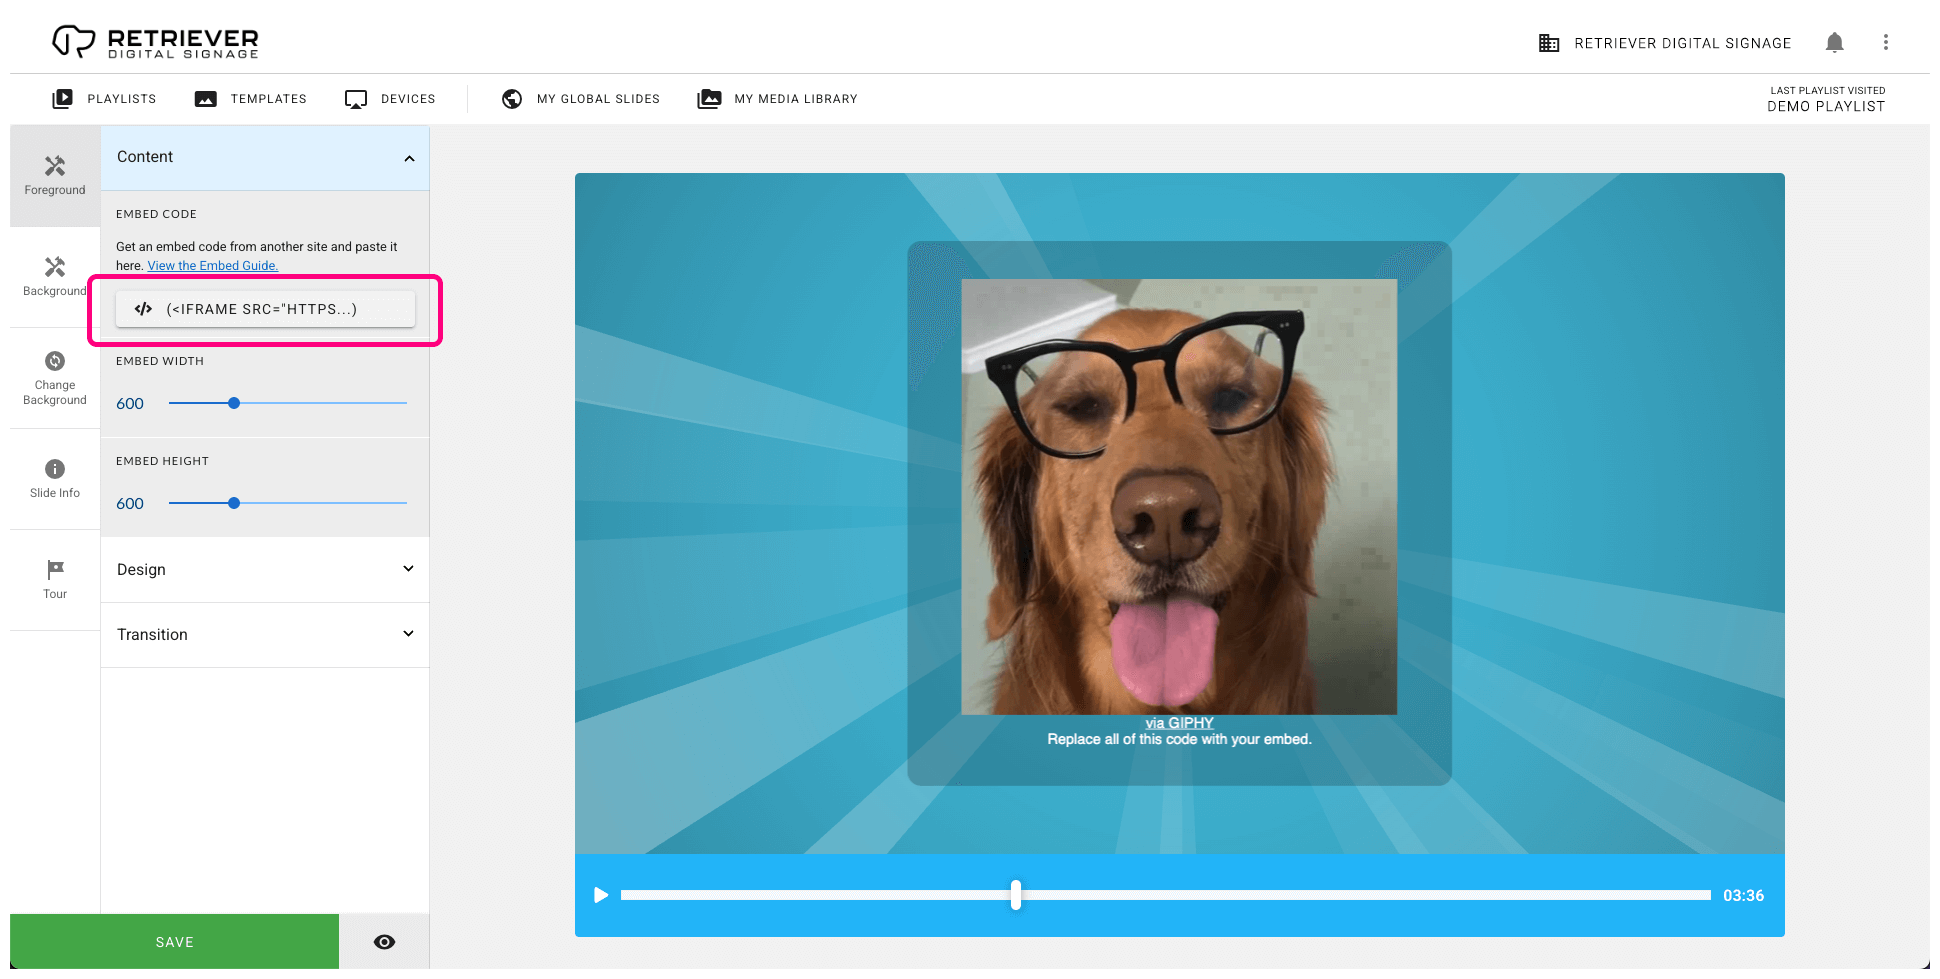Go to the Devices section
Image resolution: width=1940 pixels, height=979 pixels.
coord(390,98)
